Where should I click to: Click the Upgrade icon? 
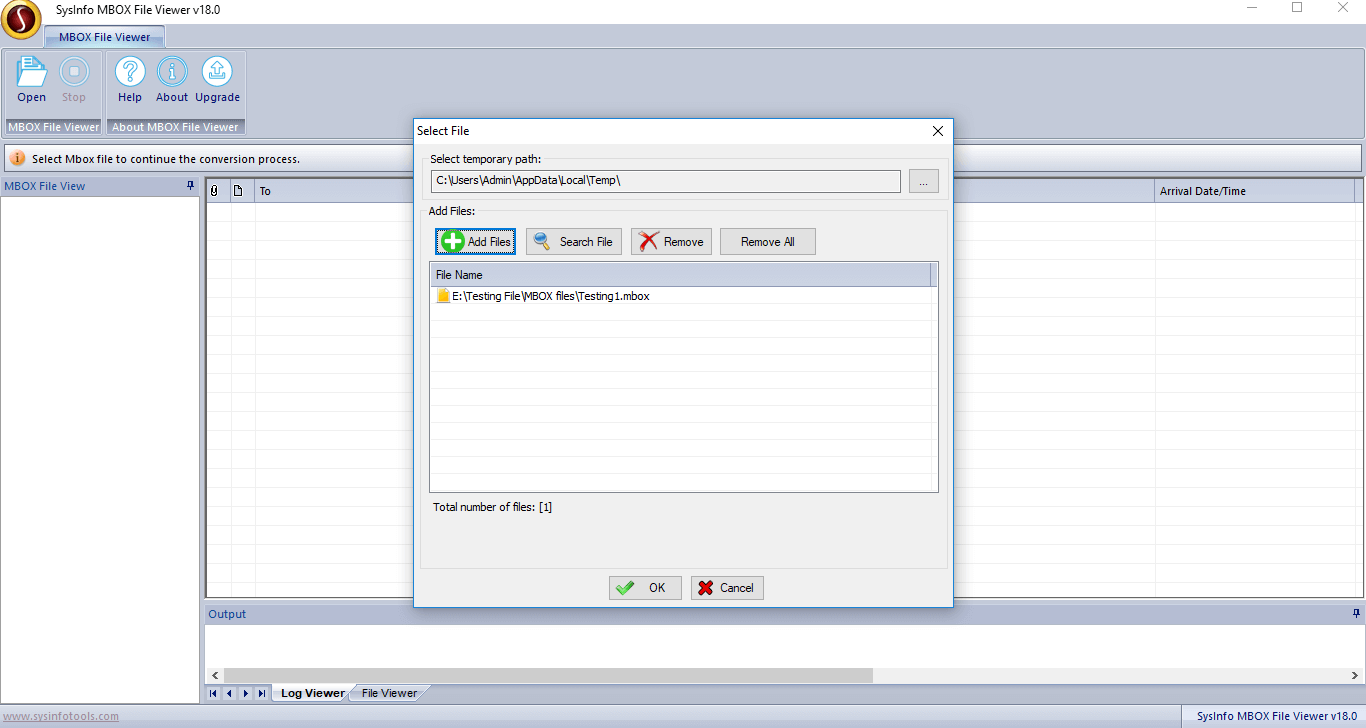(x=217, y=80)
